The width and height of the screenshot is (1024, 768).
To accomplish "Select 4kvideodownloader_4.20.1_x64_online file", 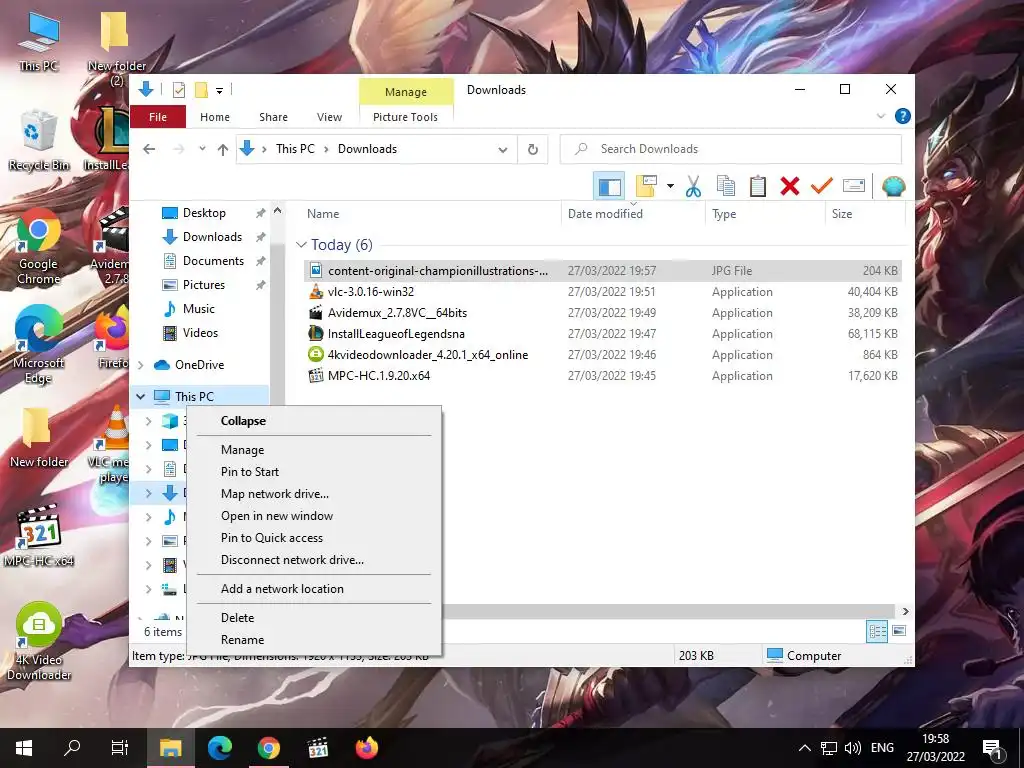I will coord(602,355).
